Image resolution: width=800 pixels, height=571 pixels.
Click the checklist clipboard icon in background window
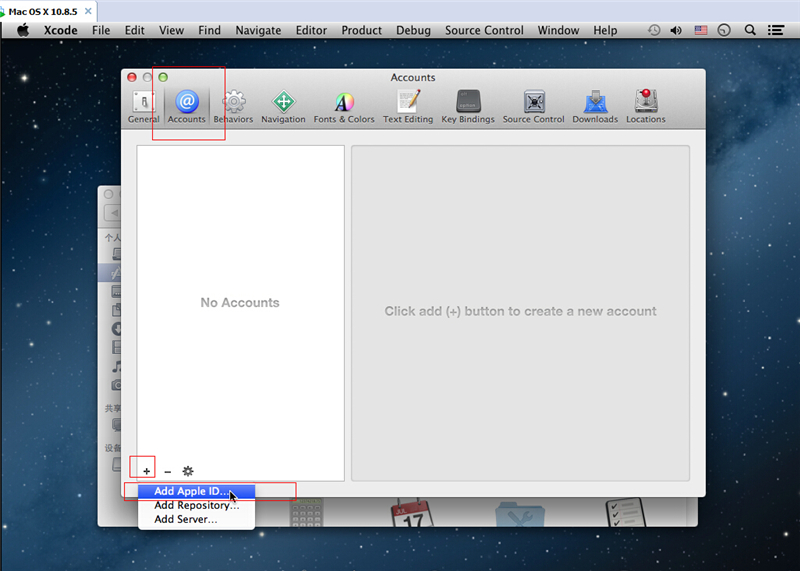coord(626,513)
